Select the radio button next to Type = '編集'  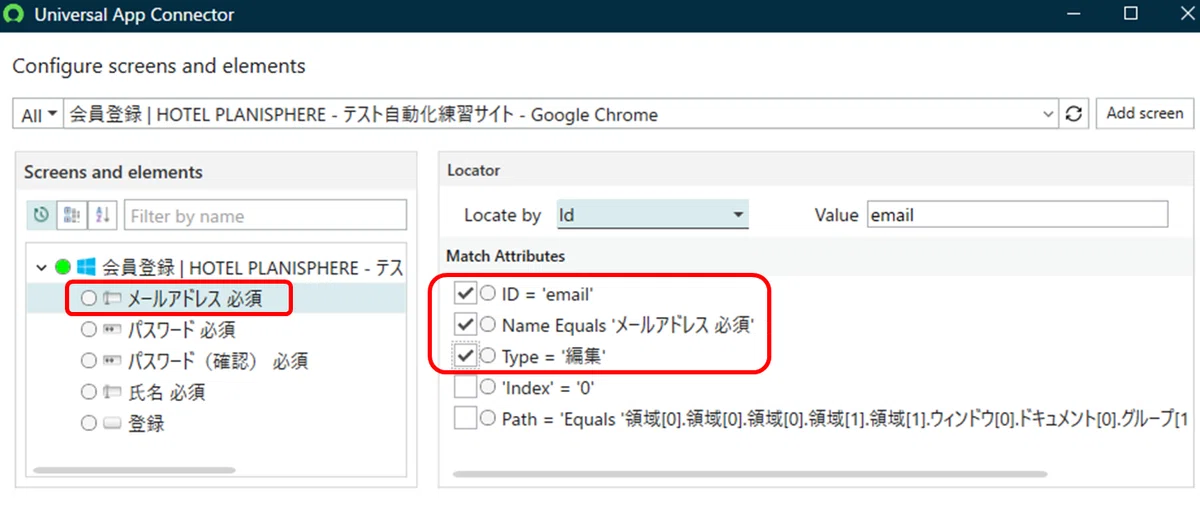click(x=488, y=356)
